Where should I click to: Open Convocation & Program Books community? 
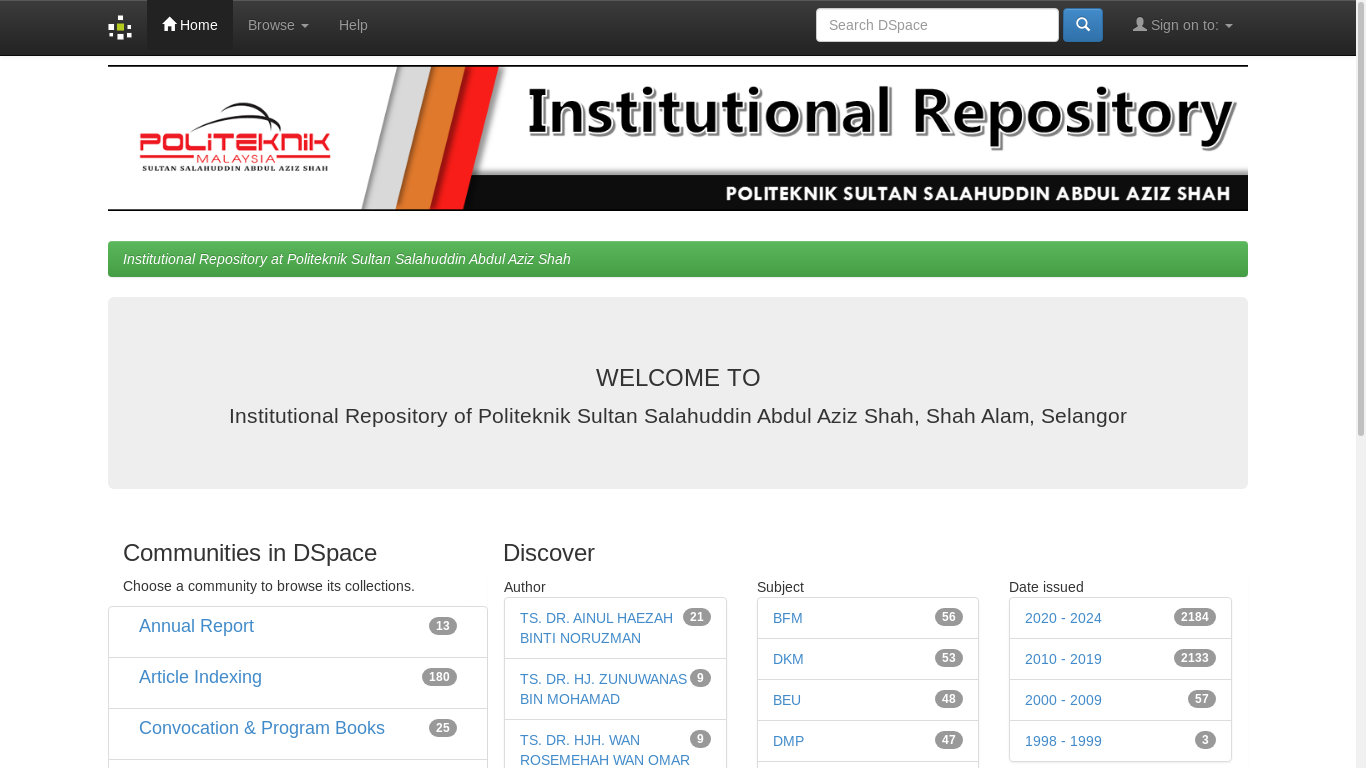coord(262,728)
